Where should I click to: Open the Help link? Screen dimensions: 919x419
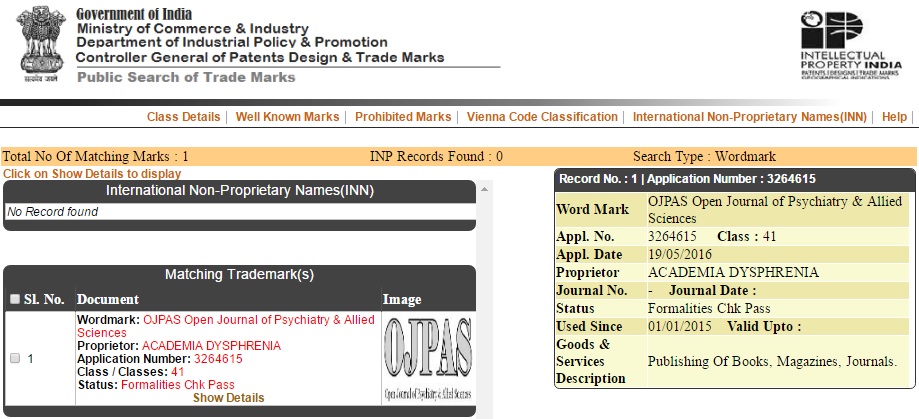(894, 117)
